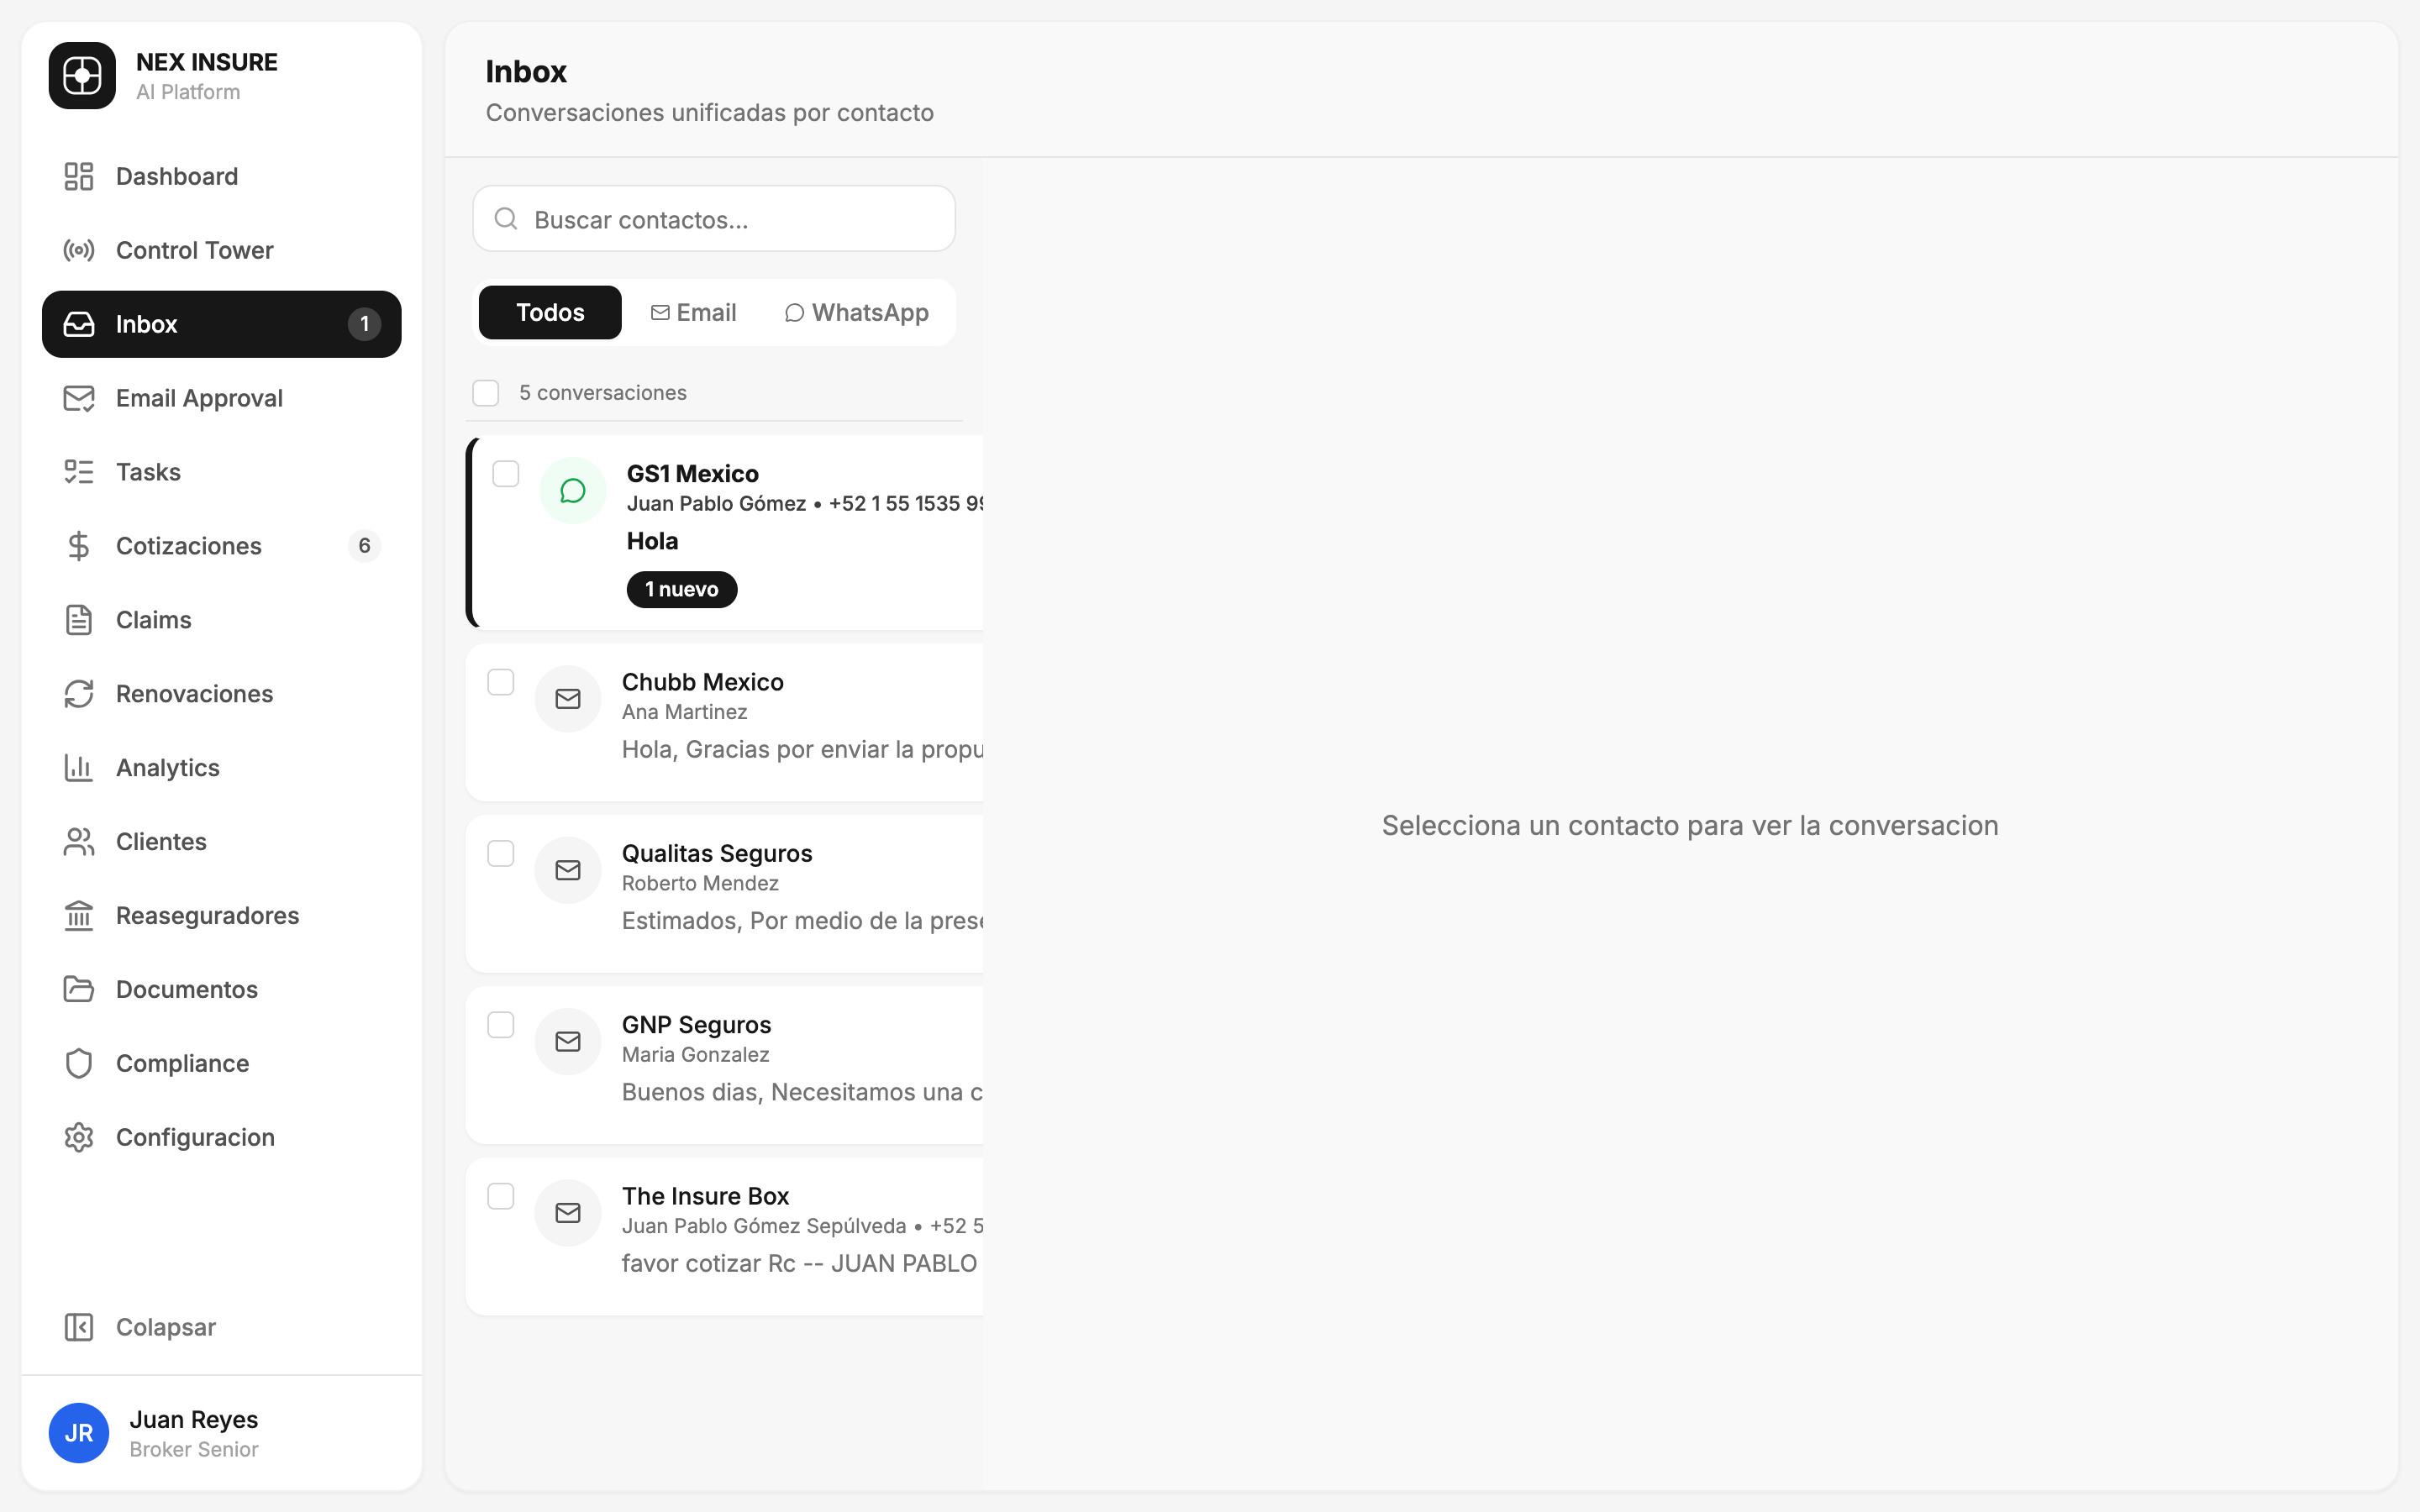Check the GNP Seguros conversation checkbox
2420x1512 pixels.
click(x=501, y=1024)
